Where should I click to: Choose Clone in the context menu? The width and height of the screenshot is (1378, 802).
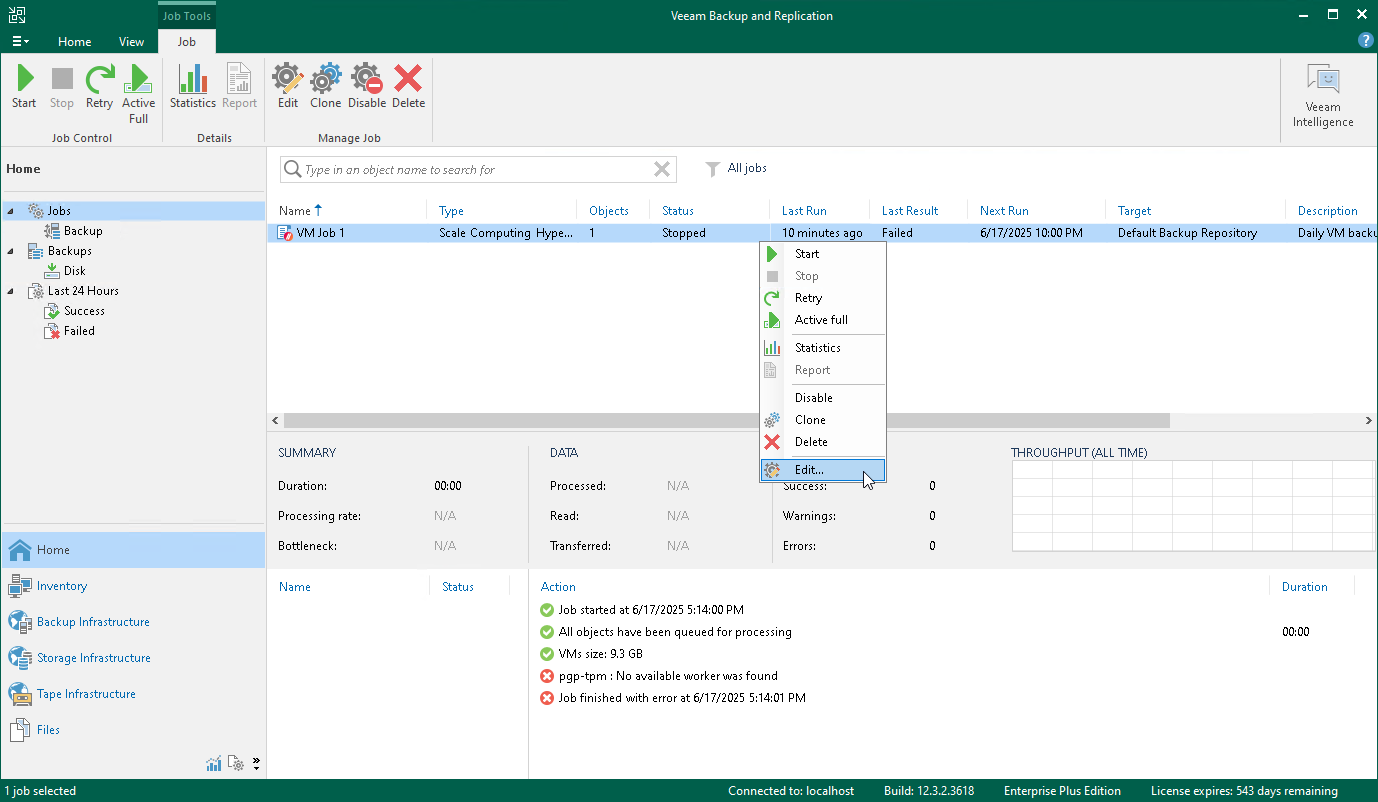pyautogui.click(x=823, y=420)
